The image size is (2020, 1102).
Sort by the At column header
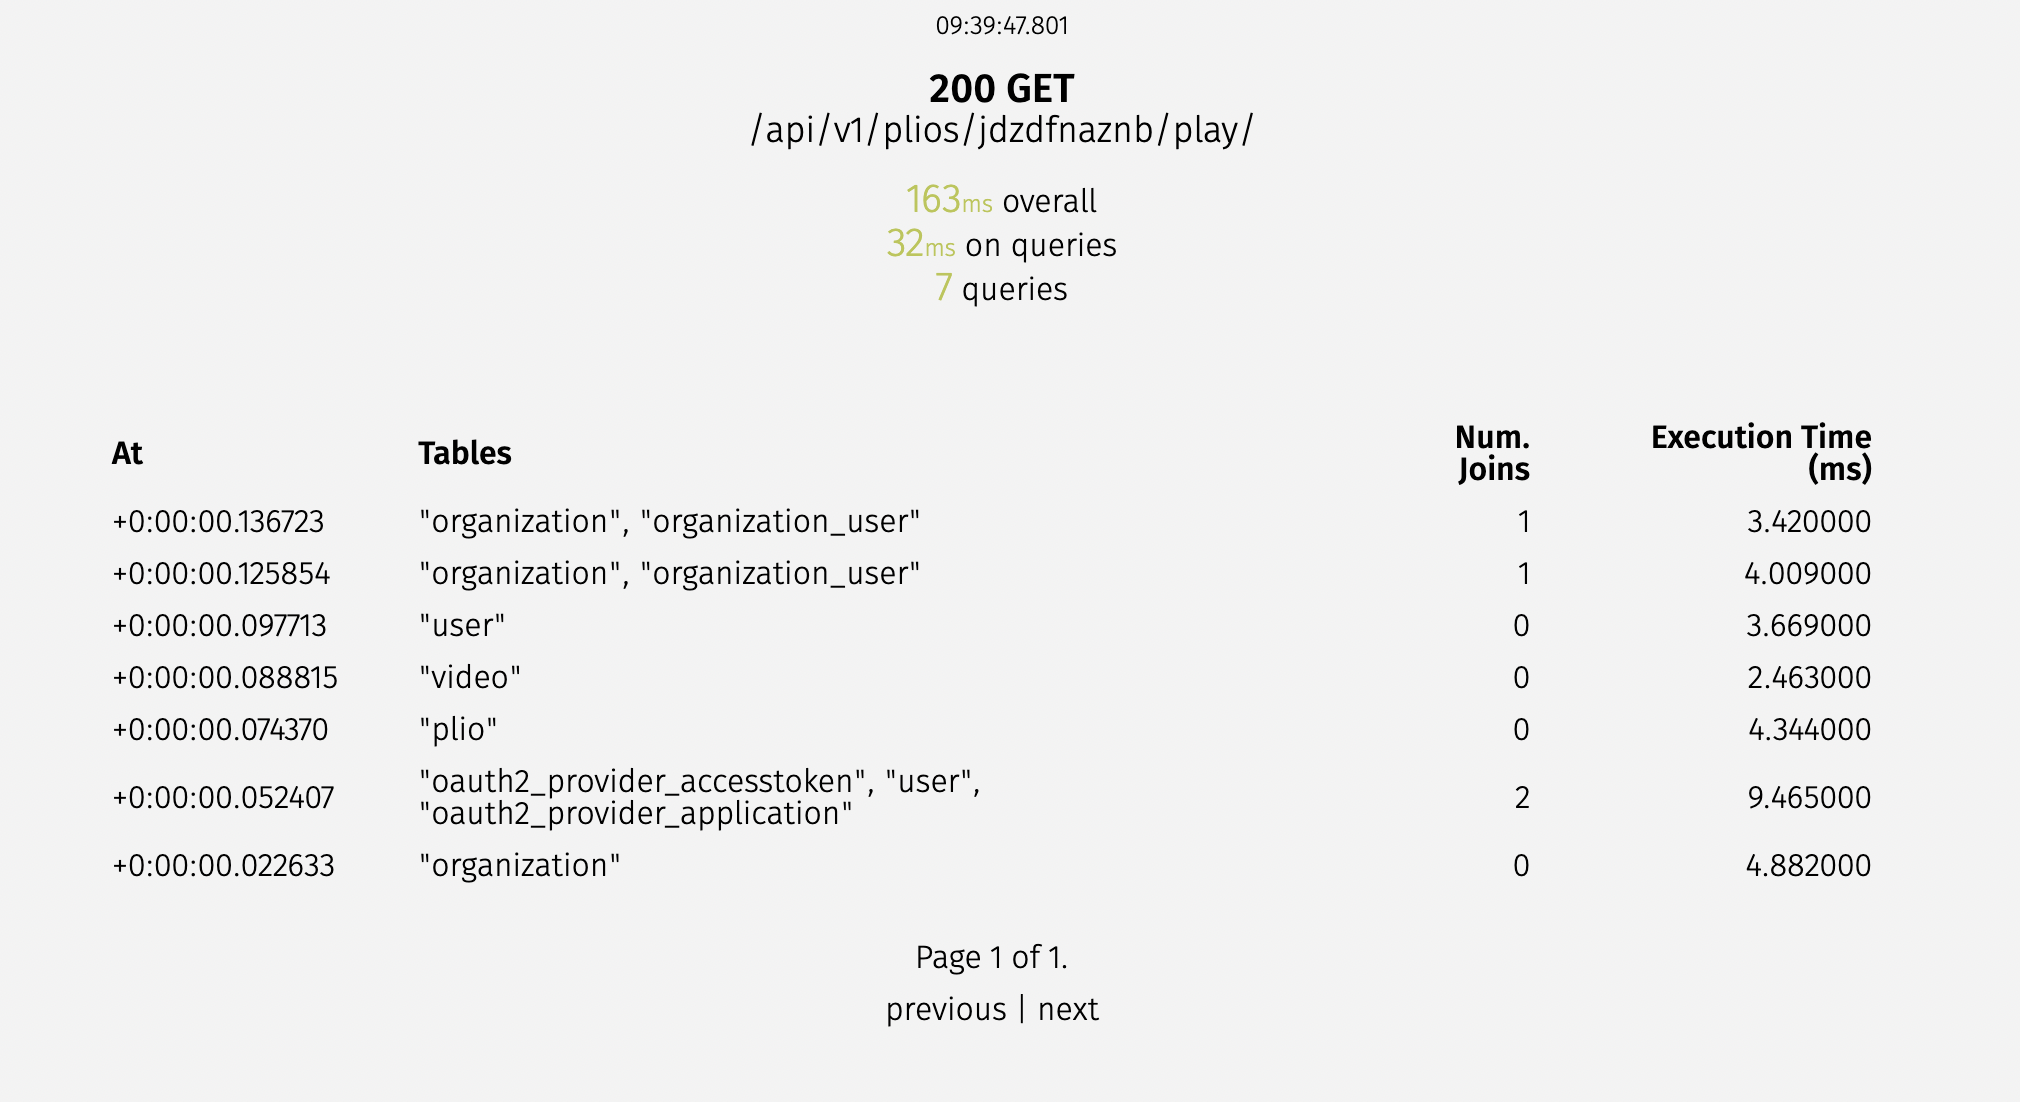coord(126,452)
